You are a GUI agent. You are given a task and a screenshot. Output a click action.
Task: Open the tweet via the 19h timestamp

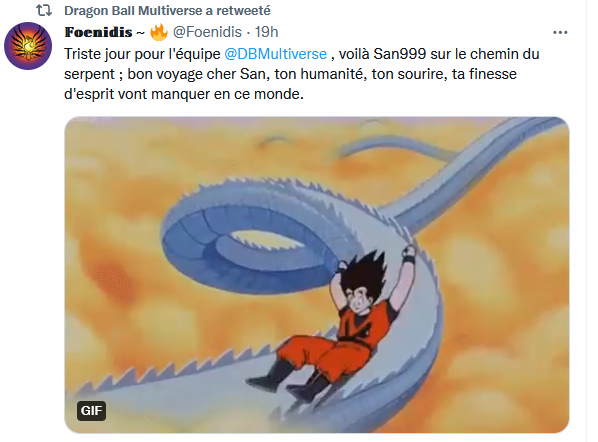[267, 32]
